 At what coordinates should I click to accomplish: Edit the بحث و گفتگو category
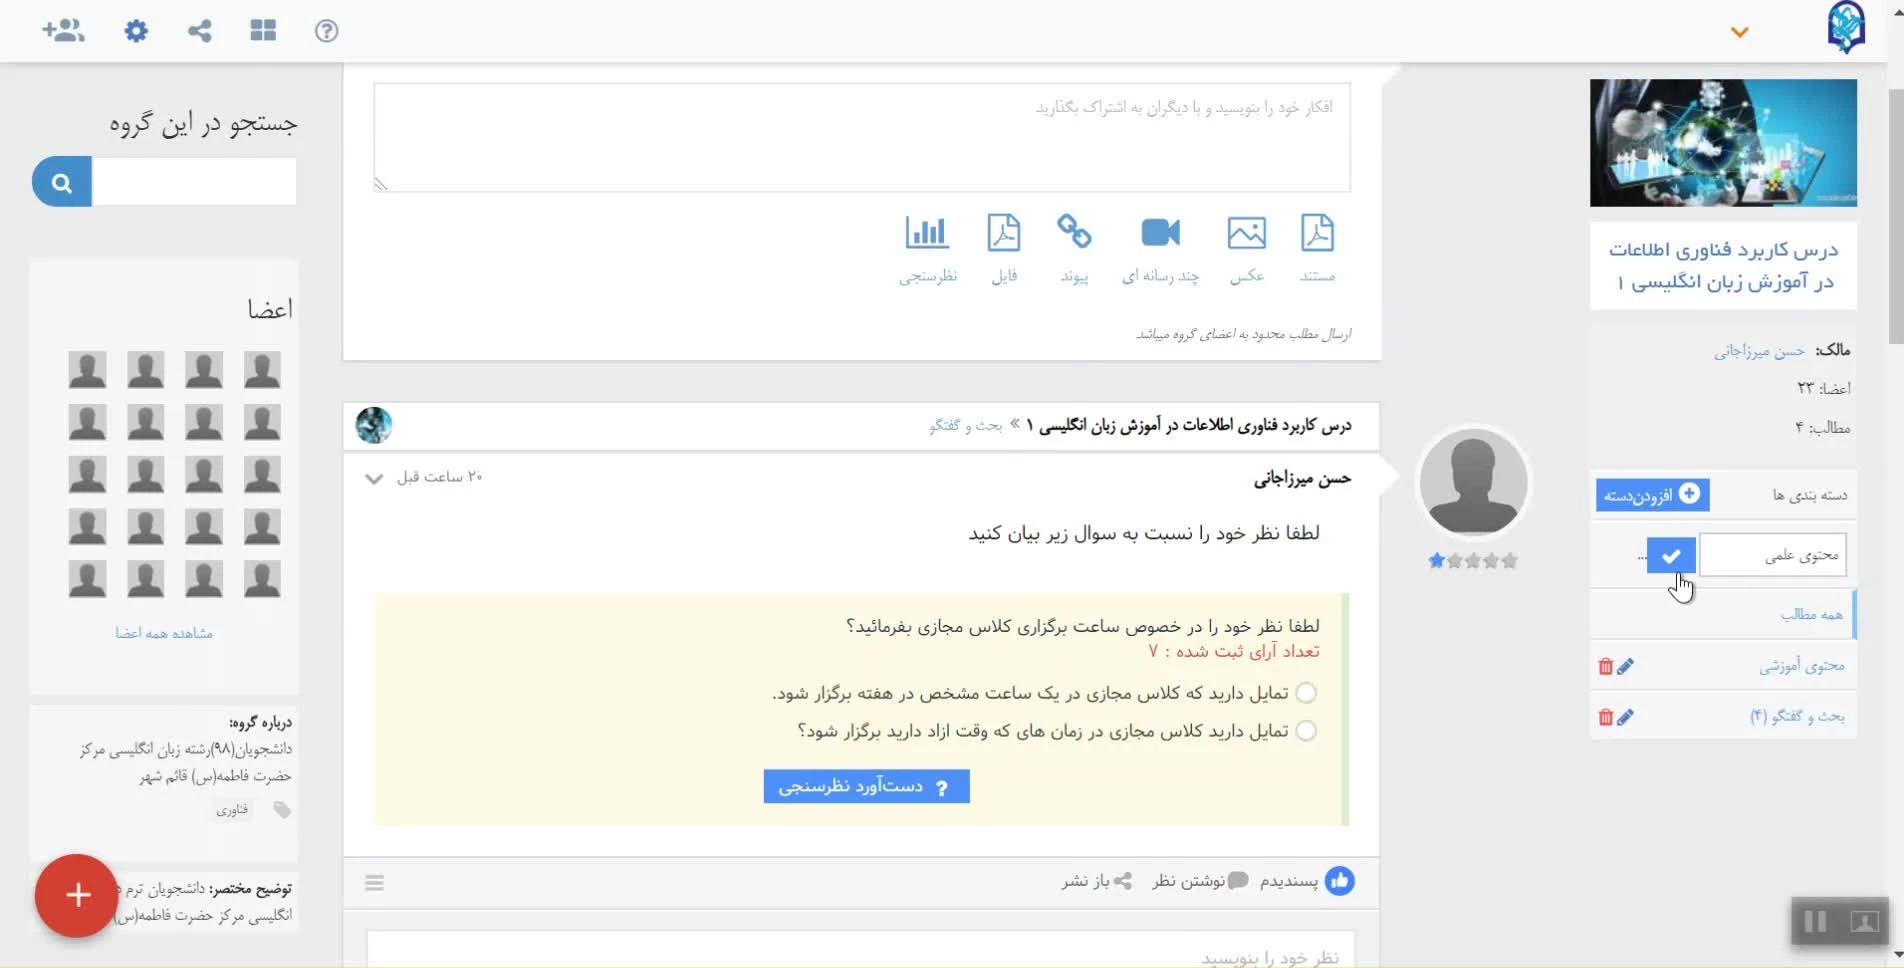click(x=1626, y=717)
